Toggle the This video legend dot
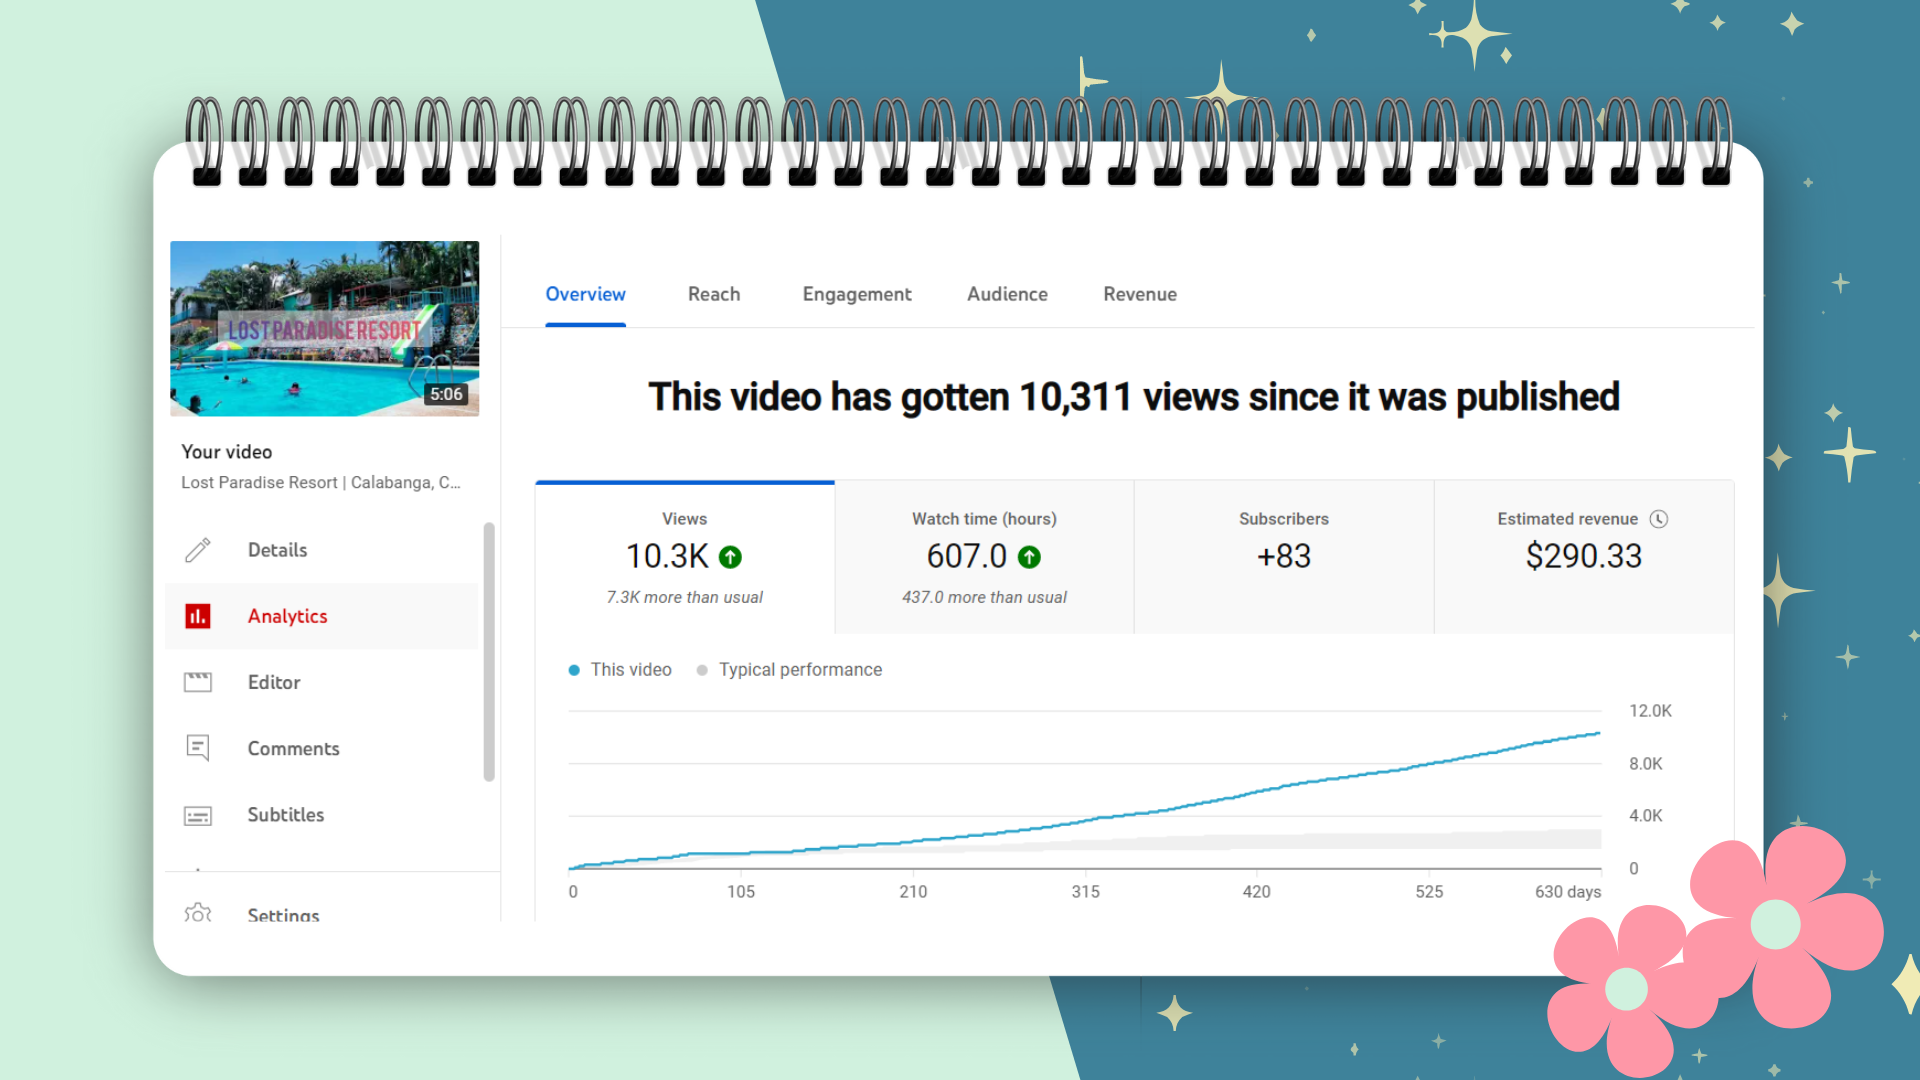1920x1080 pixels. click(574, 670)
